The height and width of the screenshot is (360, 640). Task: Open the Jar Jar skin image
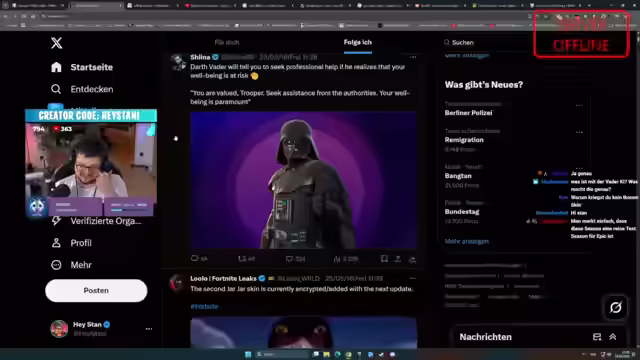coord(303,332)
